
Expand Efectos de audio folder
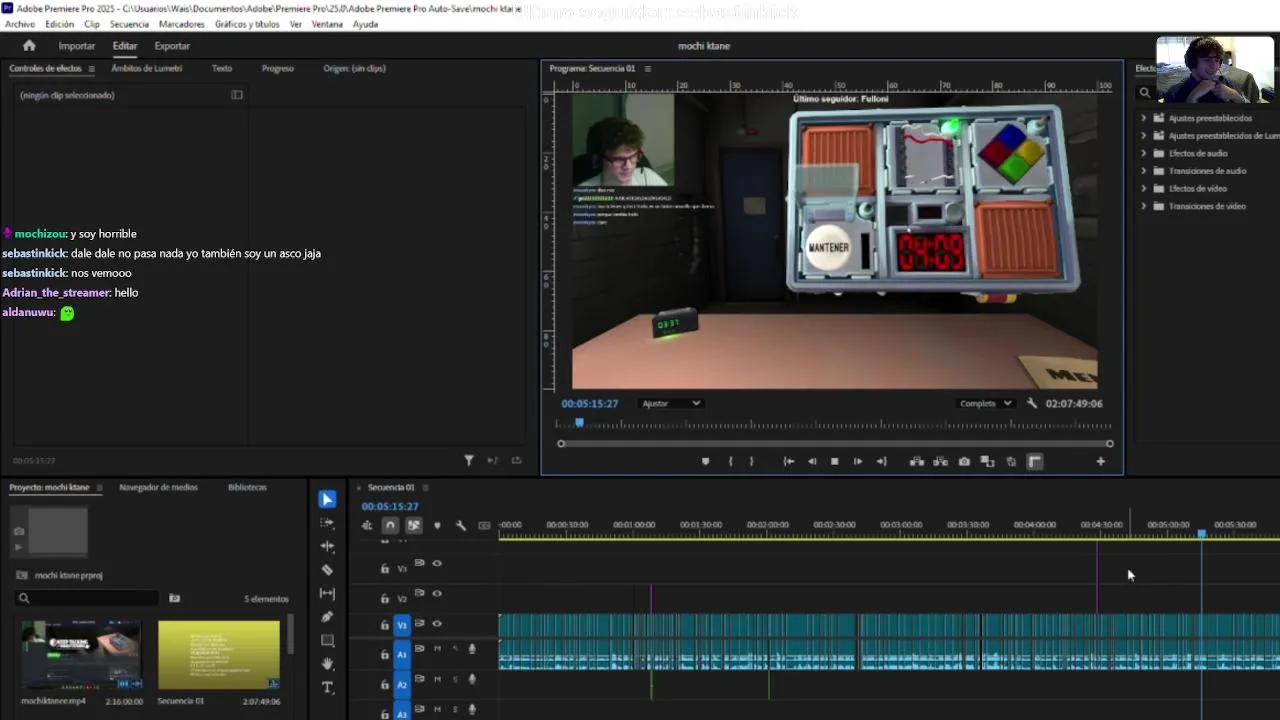(1144, 153)
